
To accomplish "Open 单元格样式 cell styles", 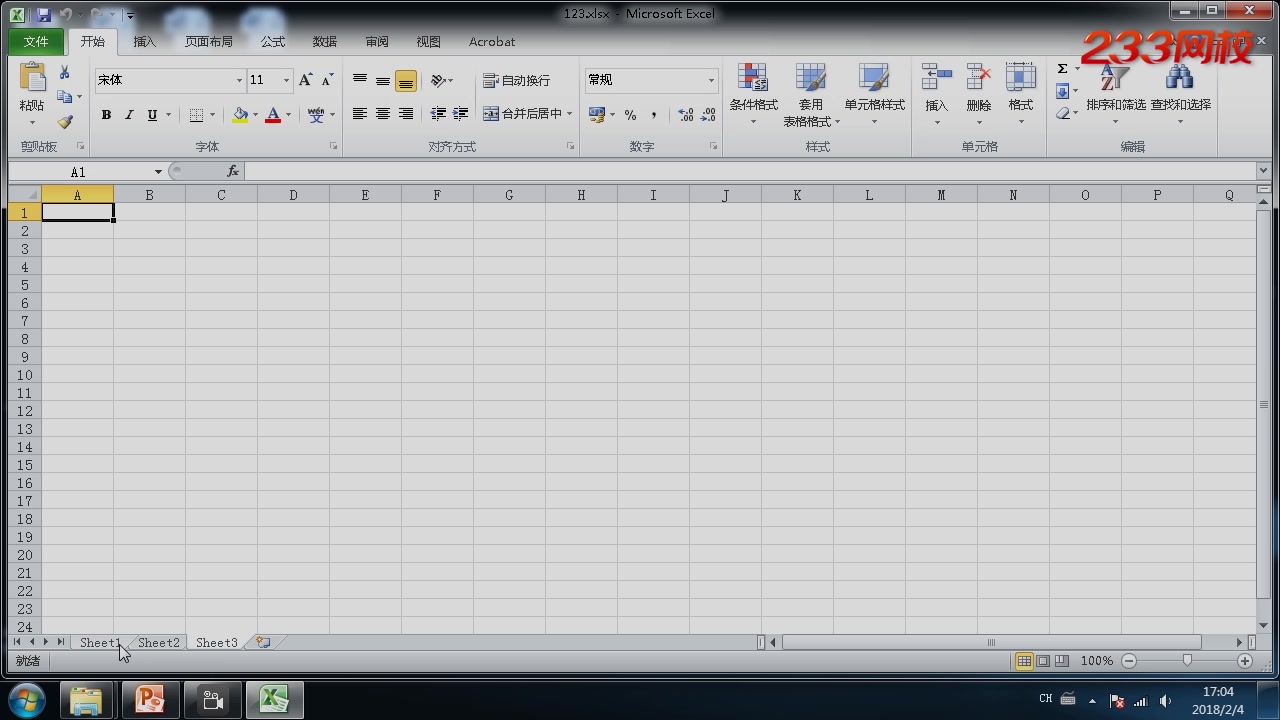I will (874, 94).
